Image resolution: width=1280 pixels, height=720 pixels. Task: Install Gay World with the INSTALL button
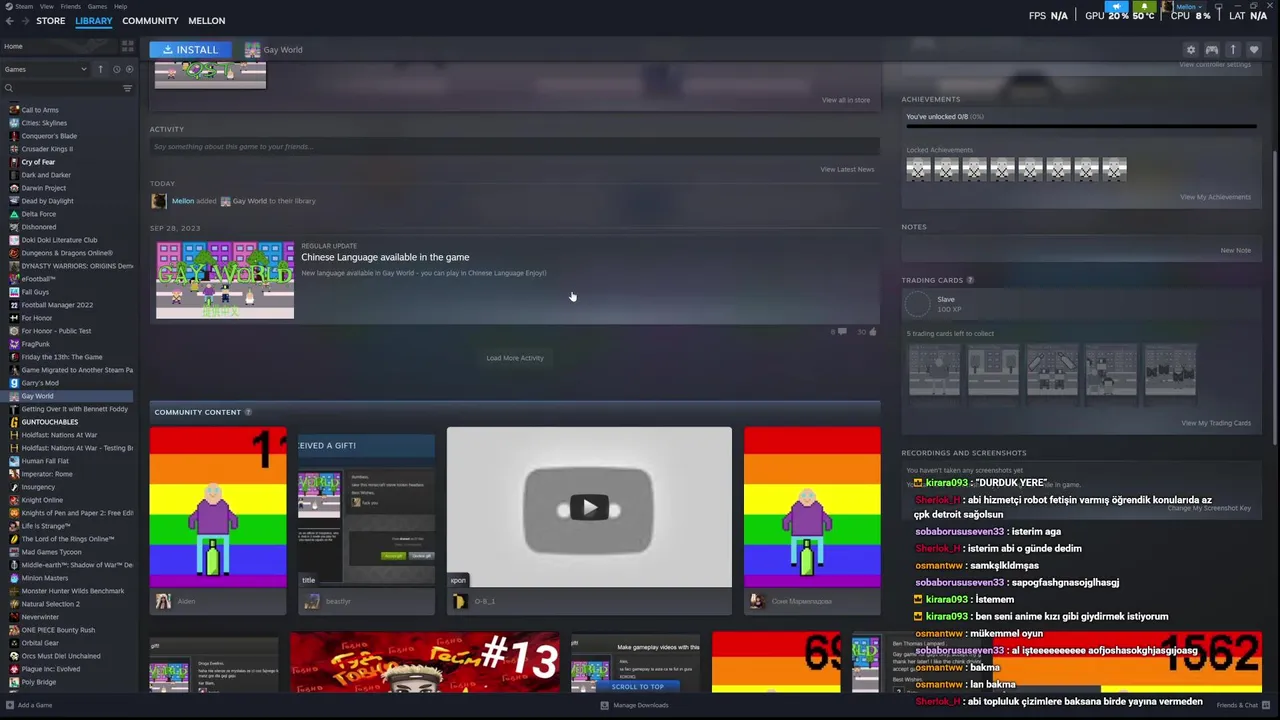point(190,49)
